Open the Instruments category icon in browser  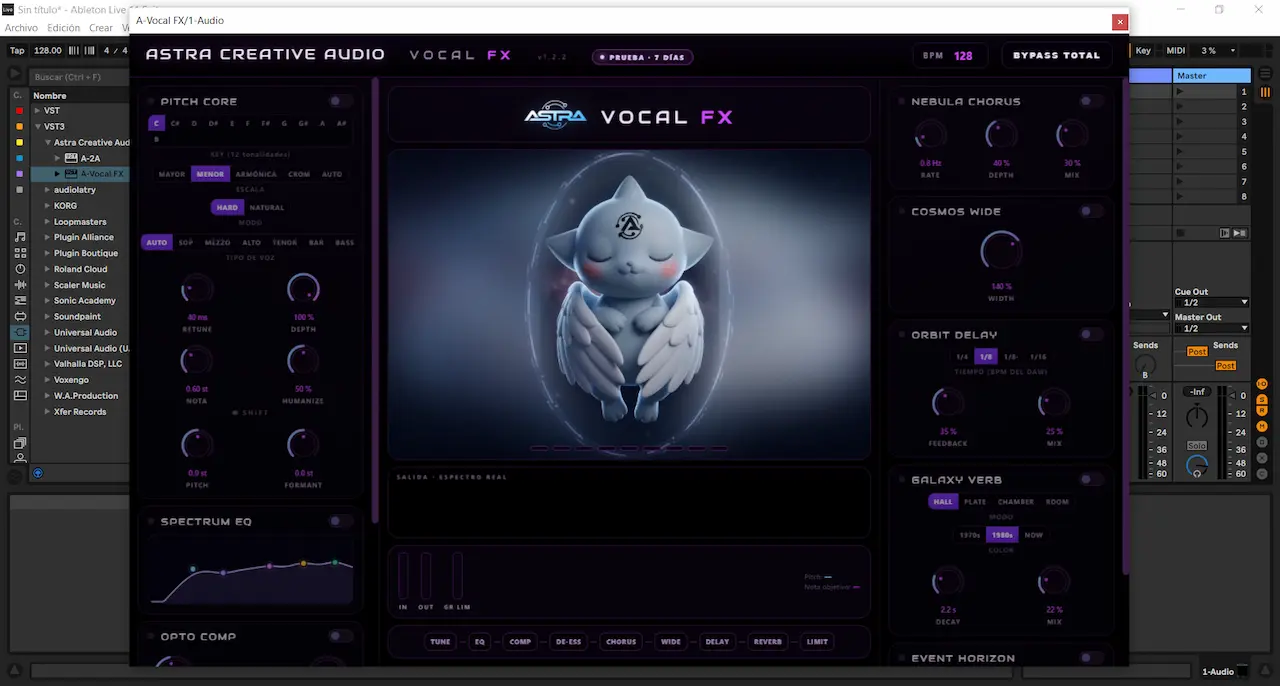tap(20, 269)
